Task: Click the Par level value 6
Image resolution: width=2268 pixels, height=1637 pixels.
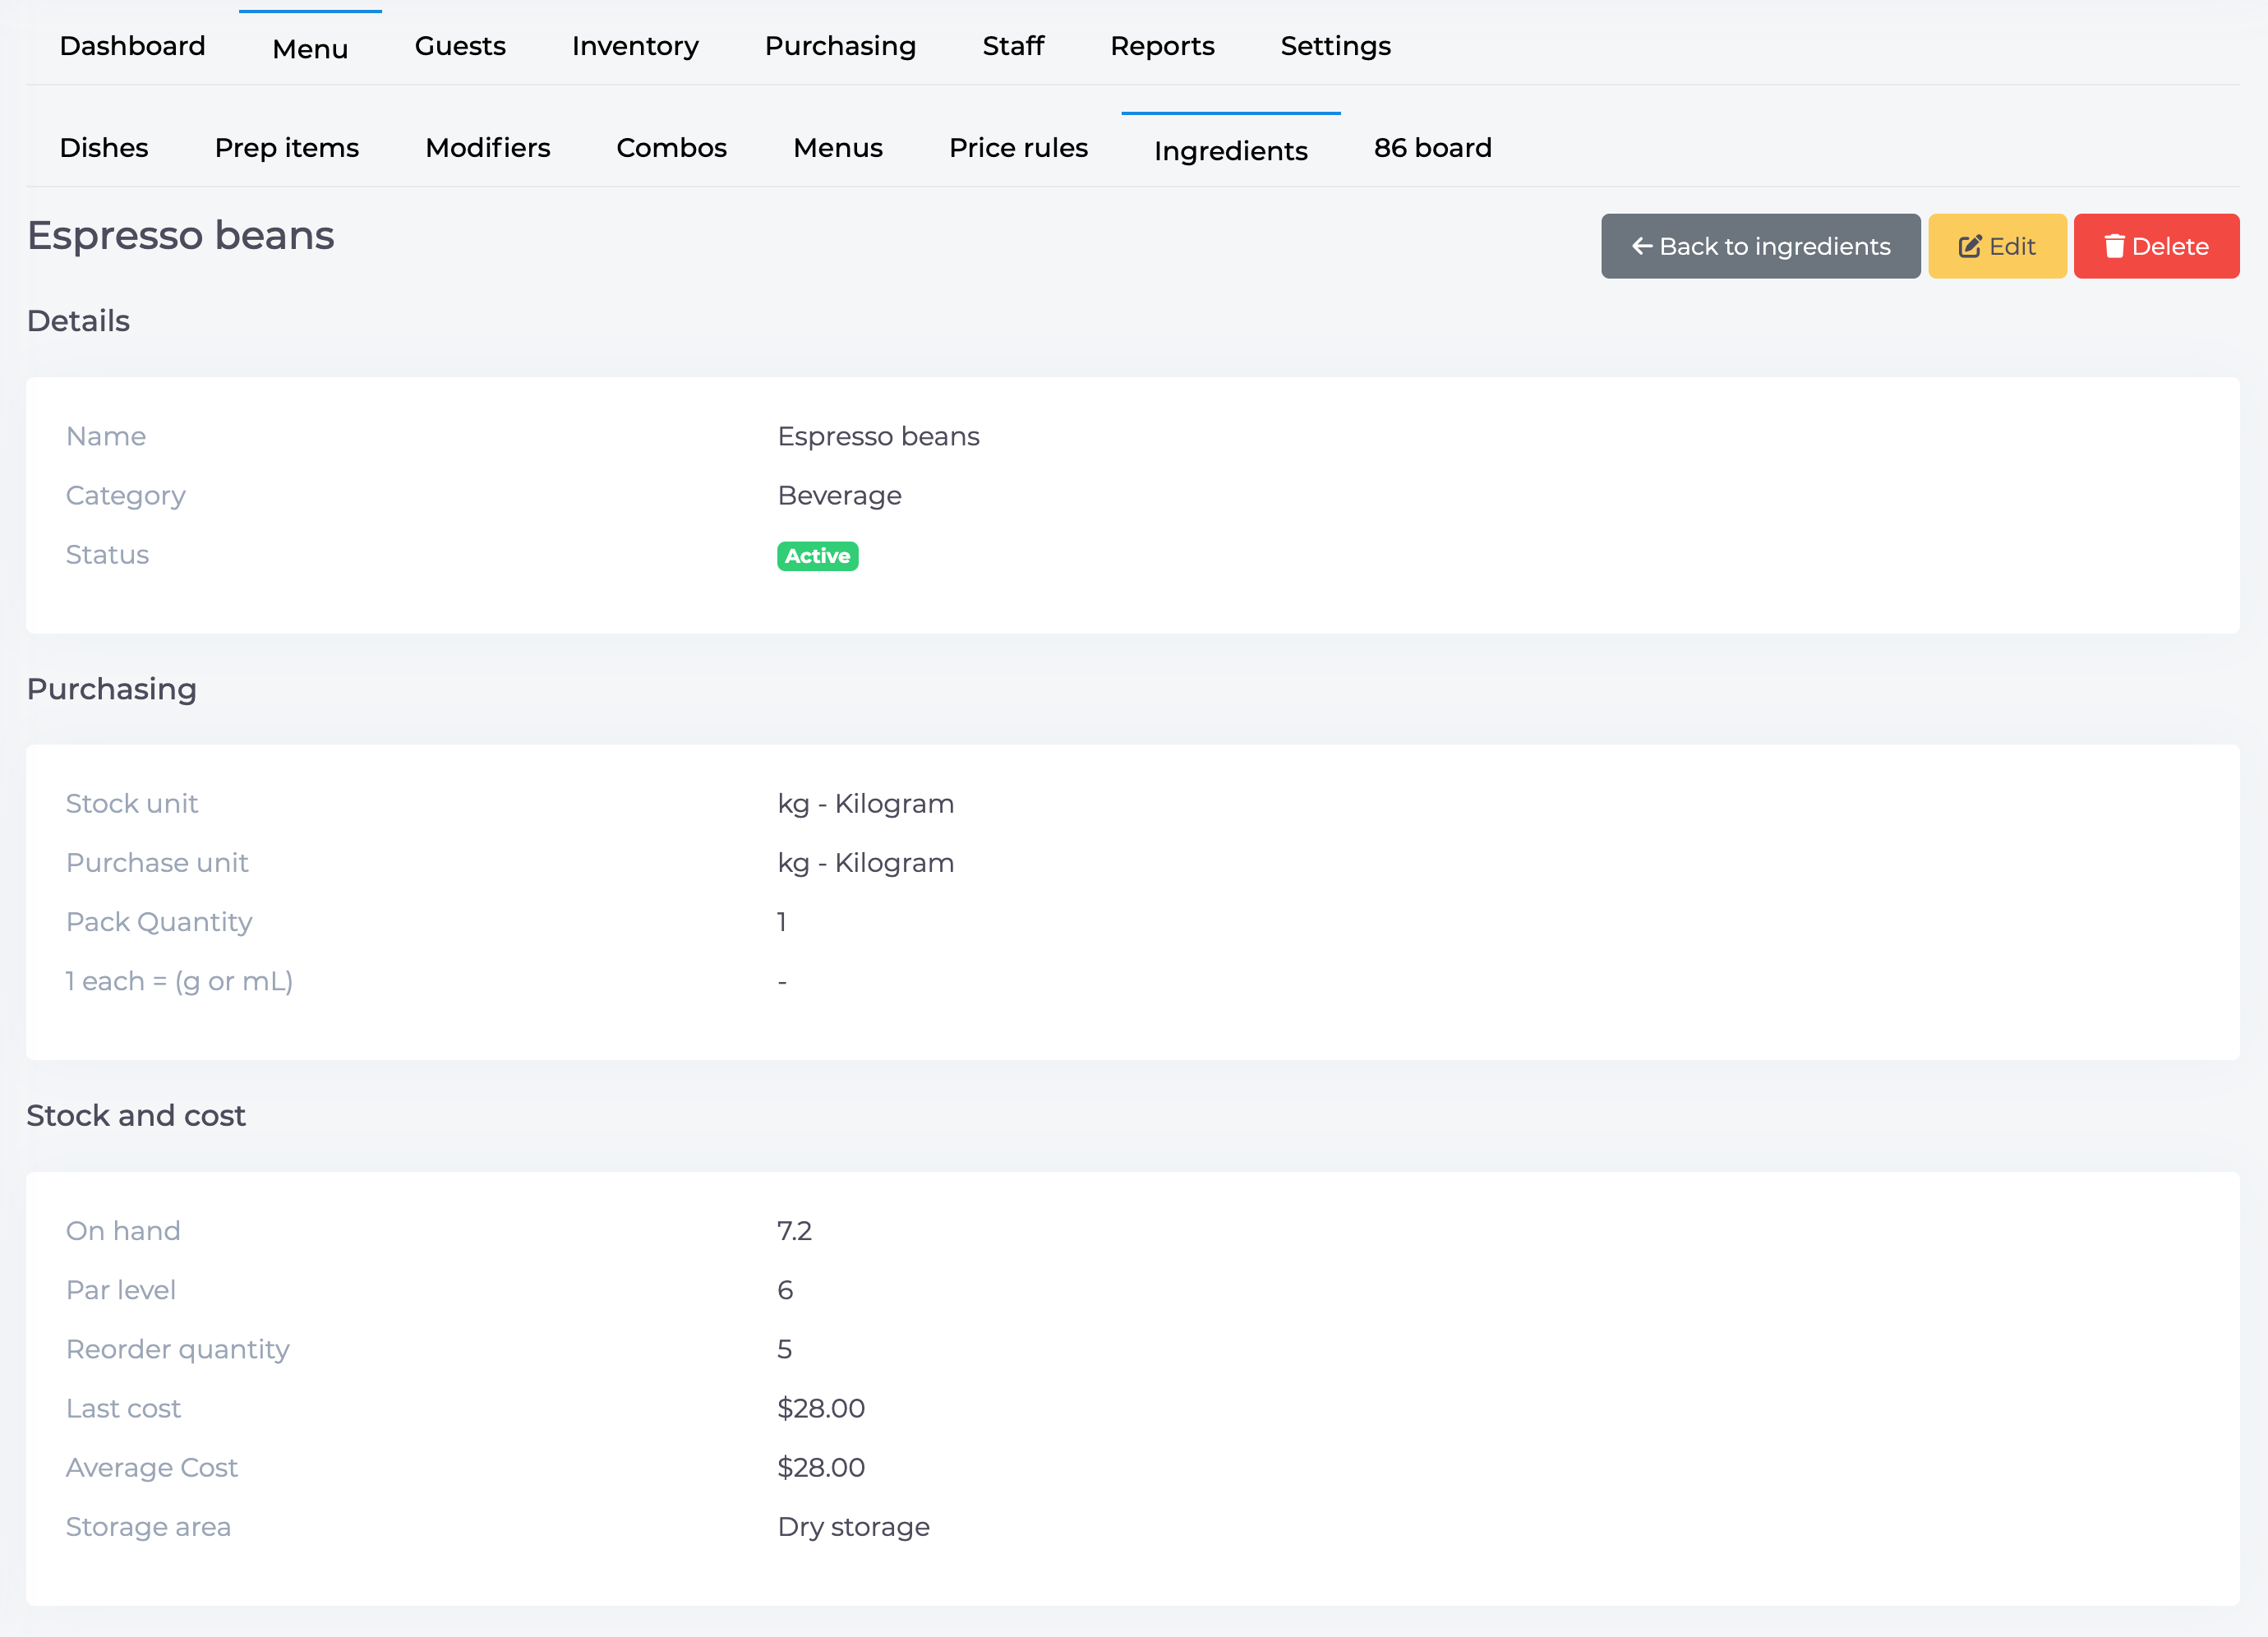Action: click(785, 1290)
